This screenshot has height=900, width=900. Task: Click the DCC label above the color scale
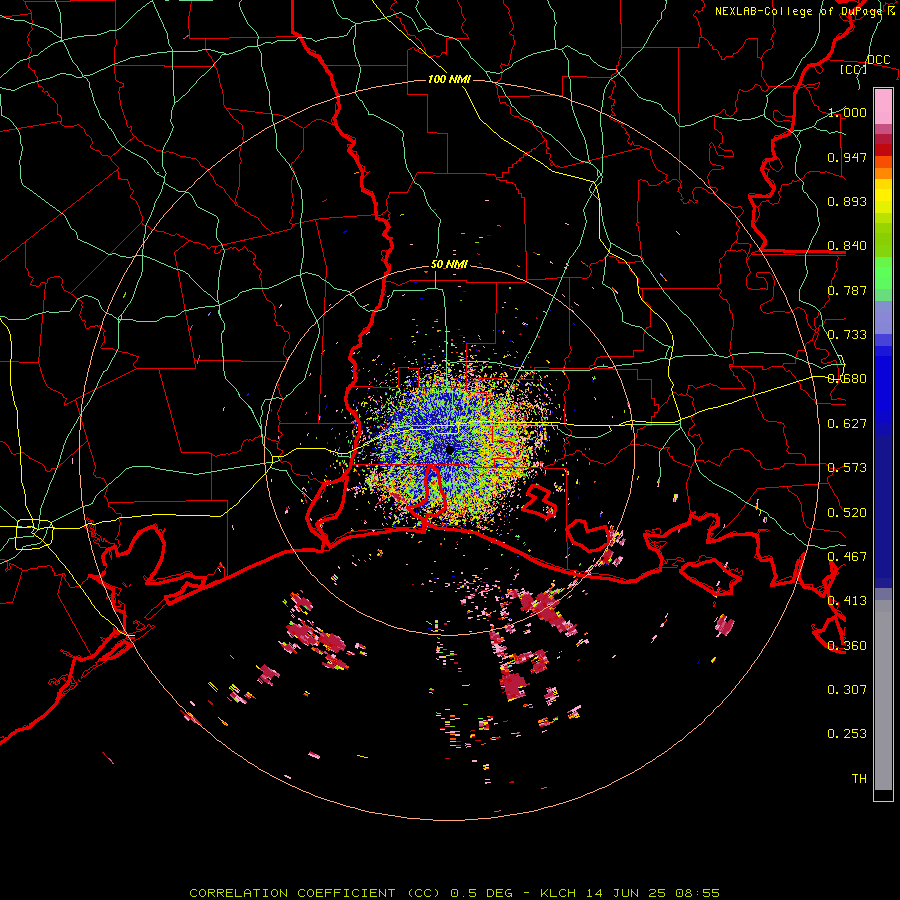pos(878,60)
